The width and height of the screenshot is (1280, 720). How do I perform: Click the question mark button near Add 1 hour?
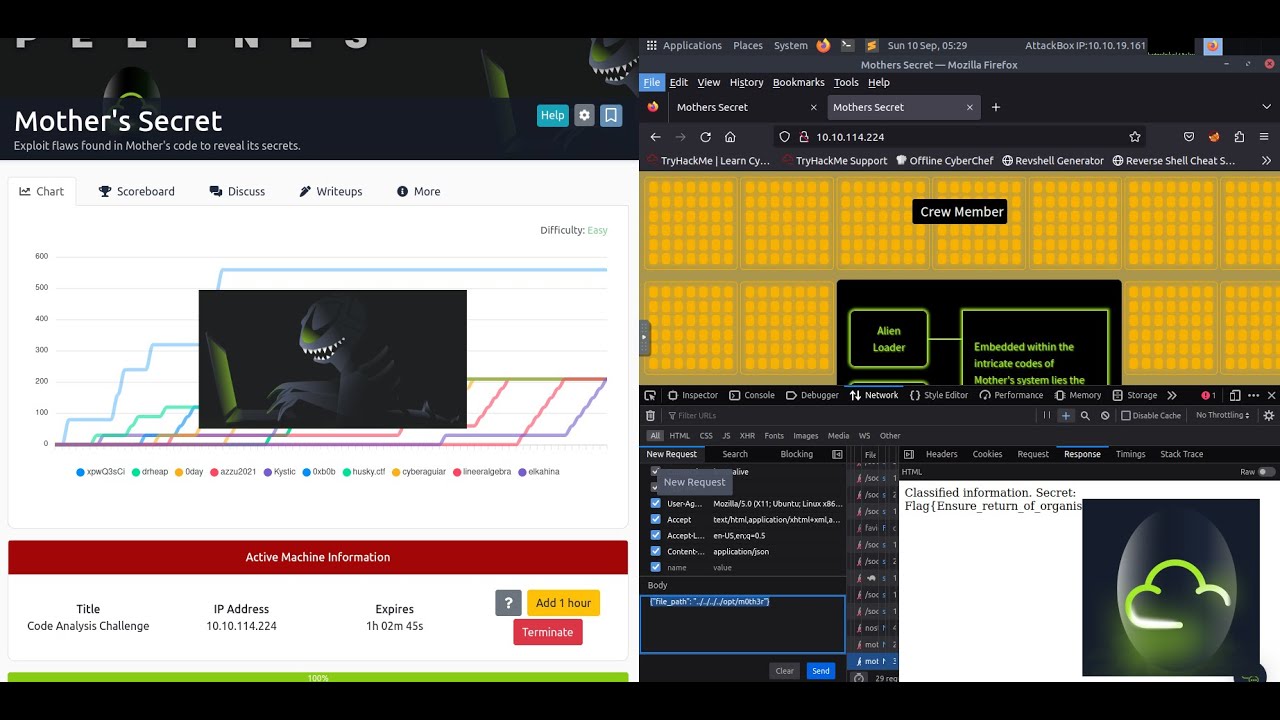pos(509,603)
